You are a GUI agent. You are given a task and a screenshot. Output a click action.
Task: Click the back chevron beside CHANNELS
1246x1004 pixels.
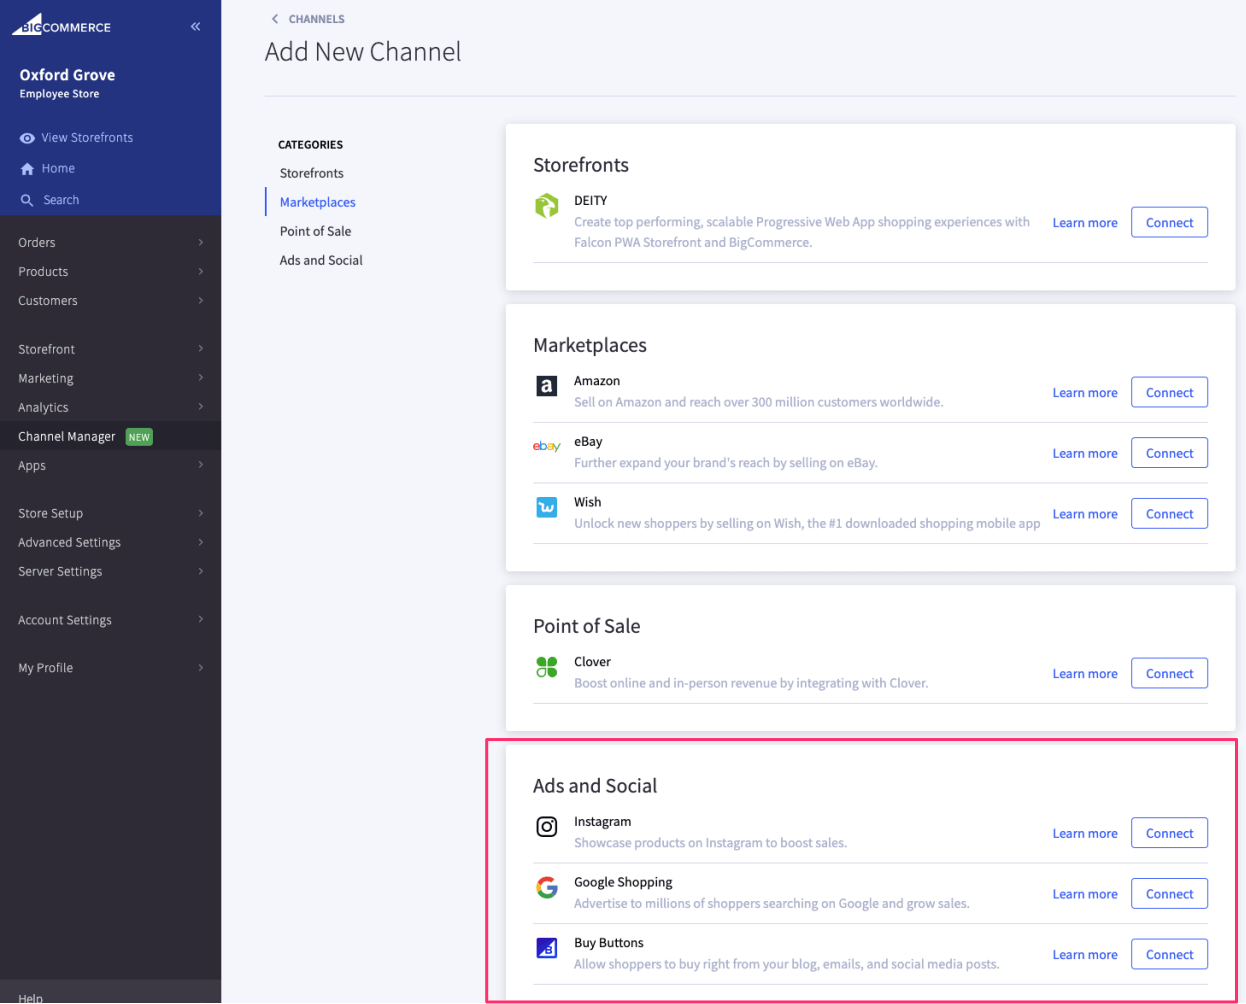click(275, 19)
